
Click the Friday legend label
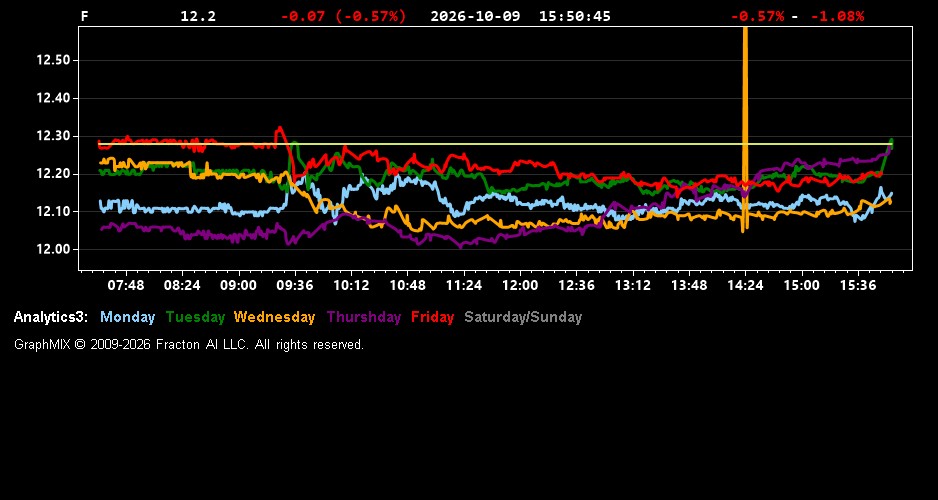pyautogui.click(x=433, y=318)
